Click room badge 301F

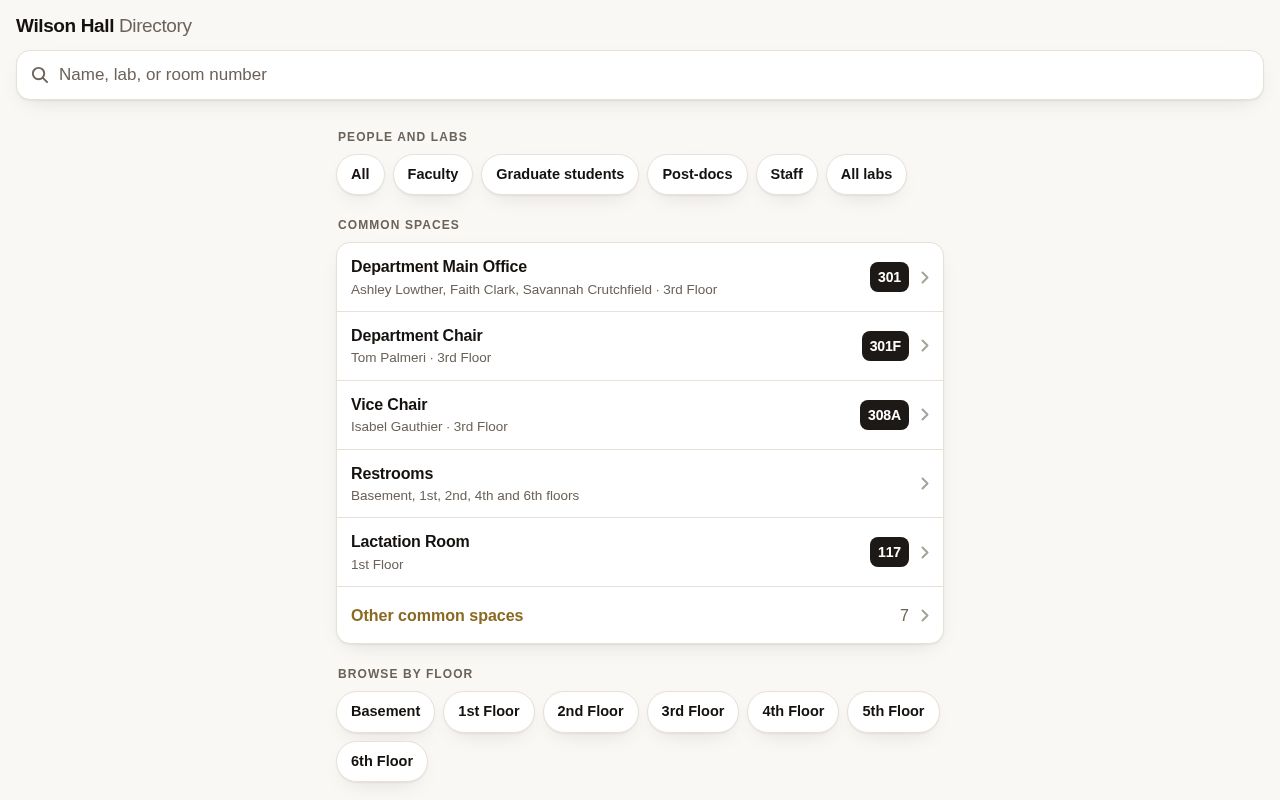tap(885, 346)
